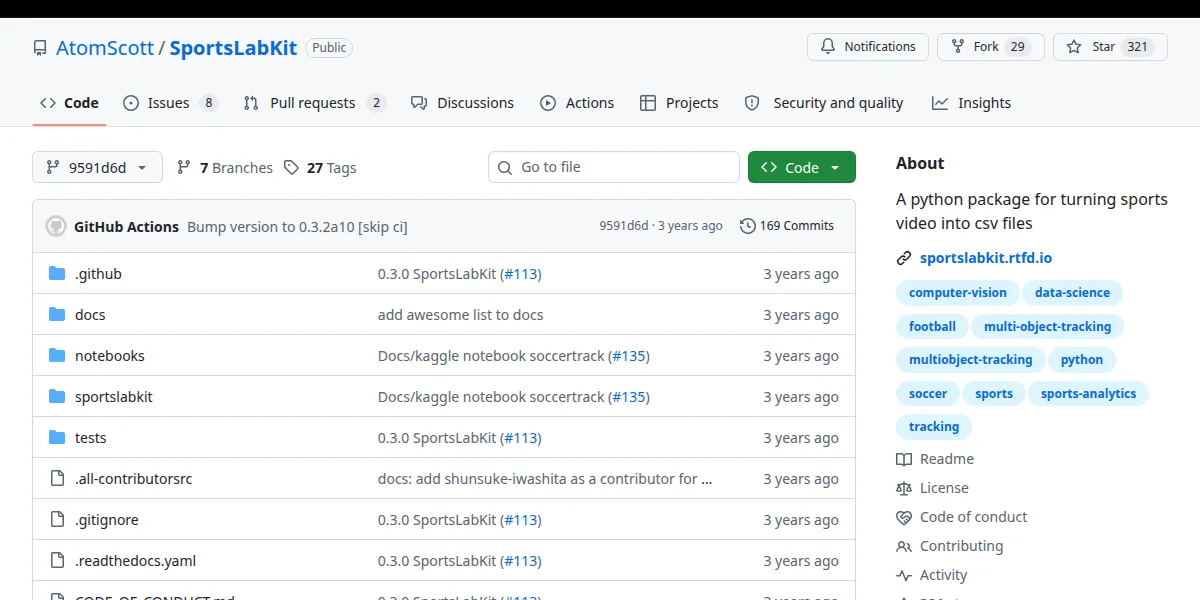This screenshot has width=1200, height=600.
Task: Open 'add awesome list to docs' commit message
Action: [461, 315]
